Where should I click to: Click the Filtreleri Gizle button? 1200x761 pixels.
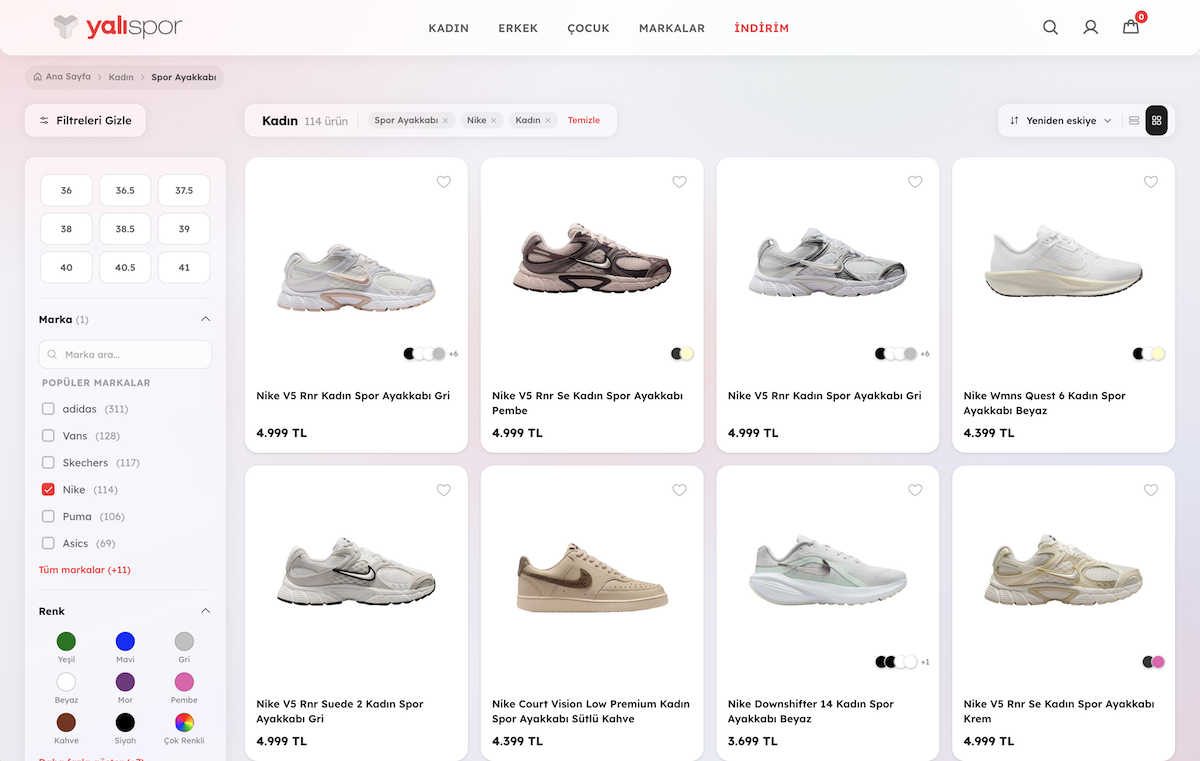(85, 121)
